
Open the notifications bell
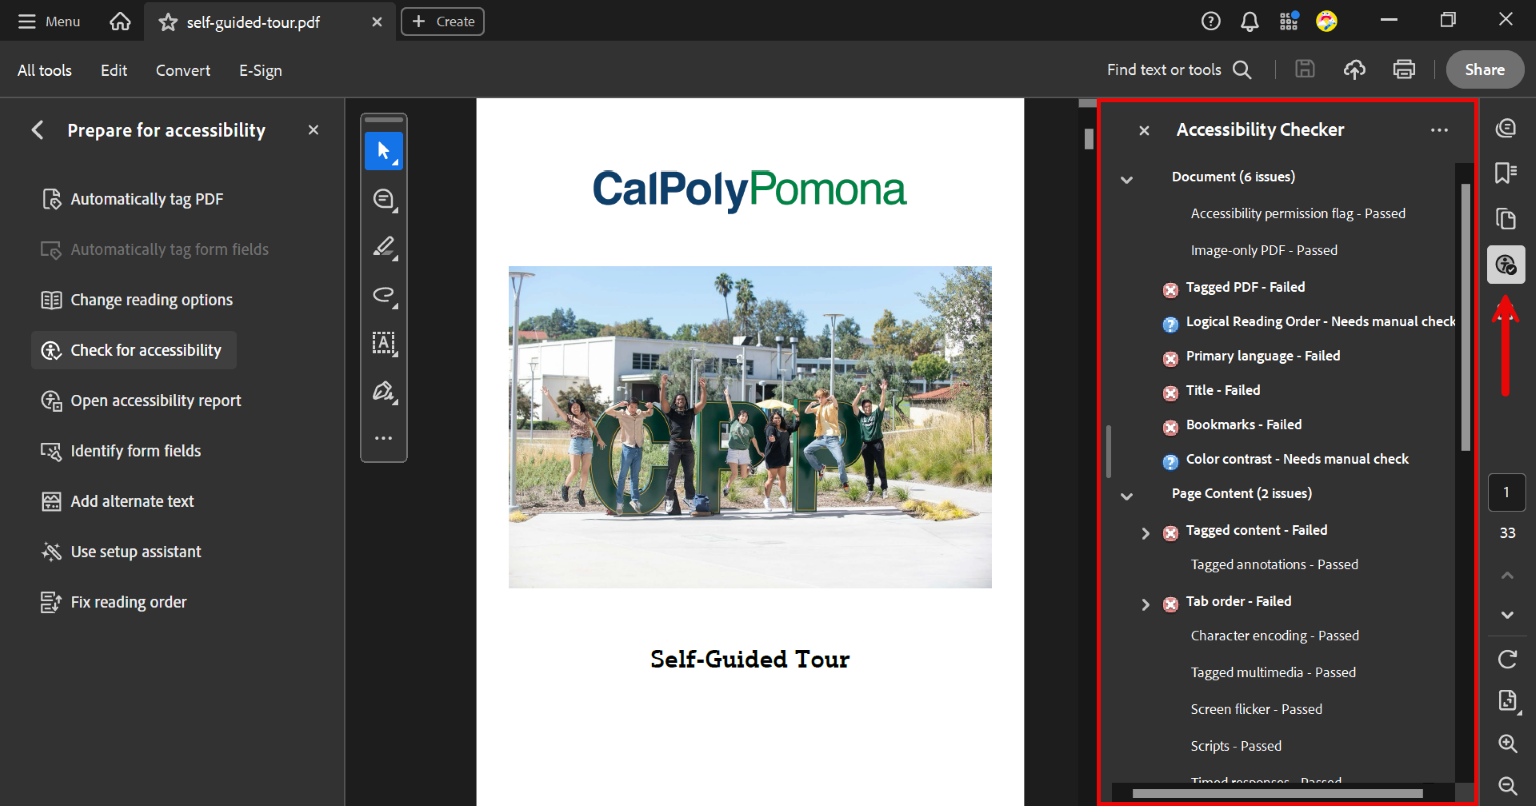click(x=1250, y=21)
